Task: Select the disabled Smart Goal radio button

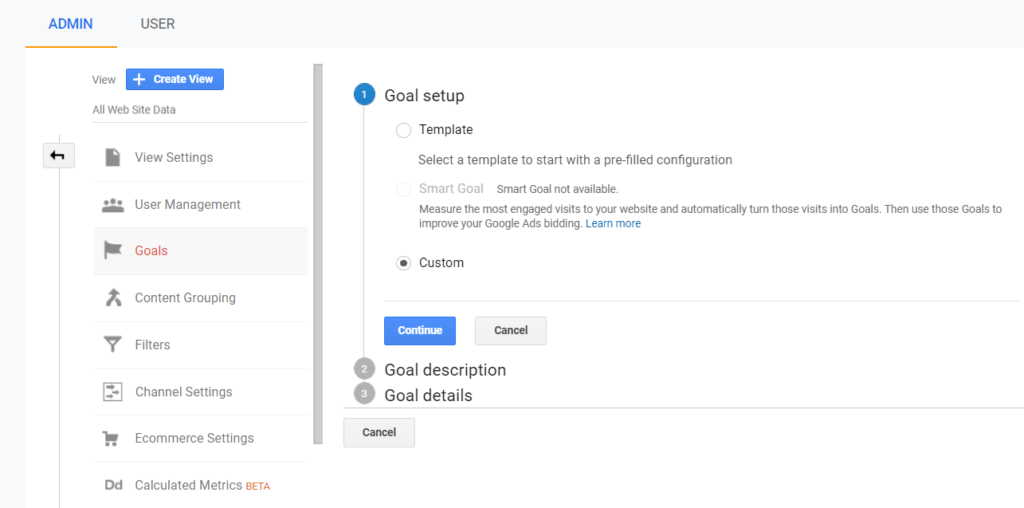Action: point(404,189)
